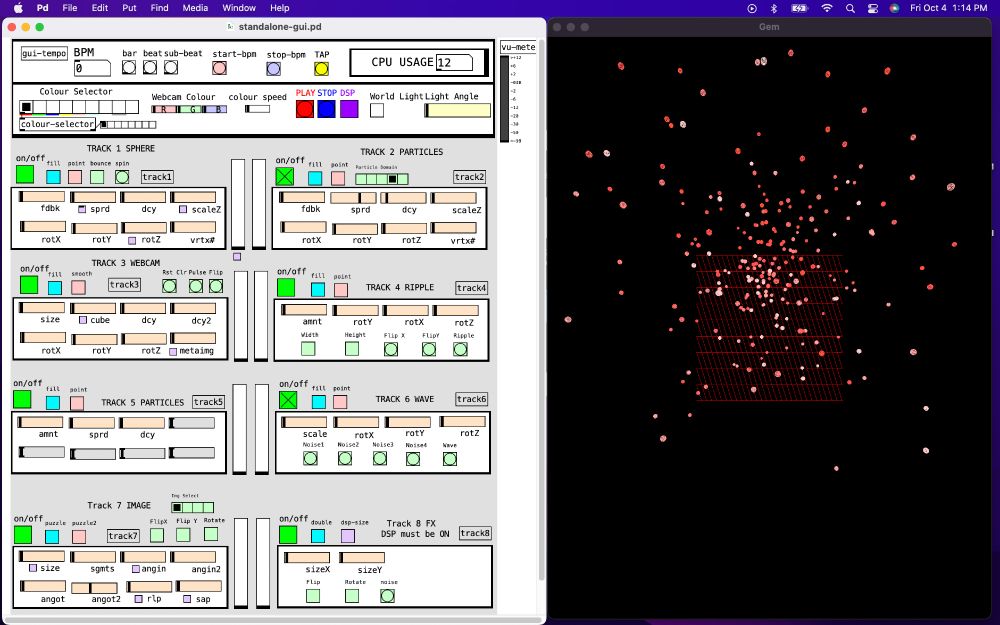The image size is (1000, 625).
Task: Click the Track 6 Wave bang
Action: point(450,459)
